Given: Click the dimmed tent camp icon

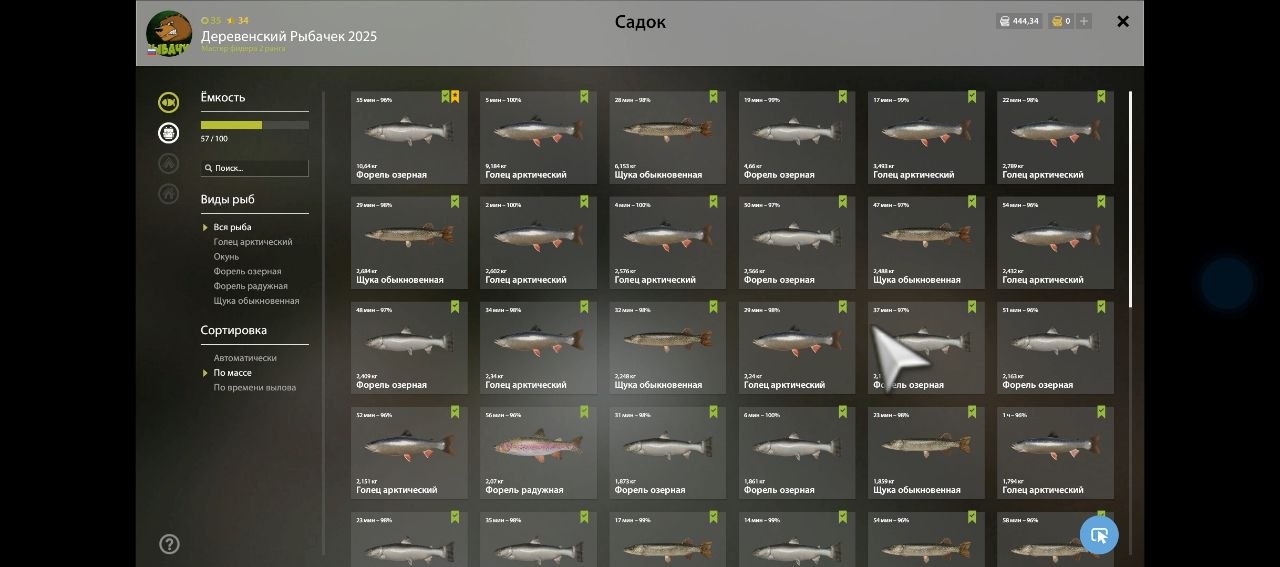Looking at the screenshot, I should pos(168,163).
